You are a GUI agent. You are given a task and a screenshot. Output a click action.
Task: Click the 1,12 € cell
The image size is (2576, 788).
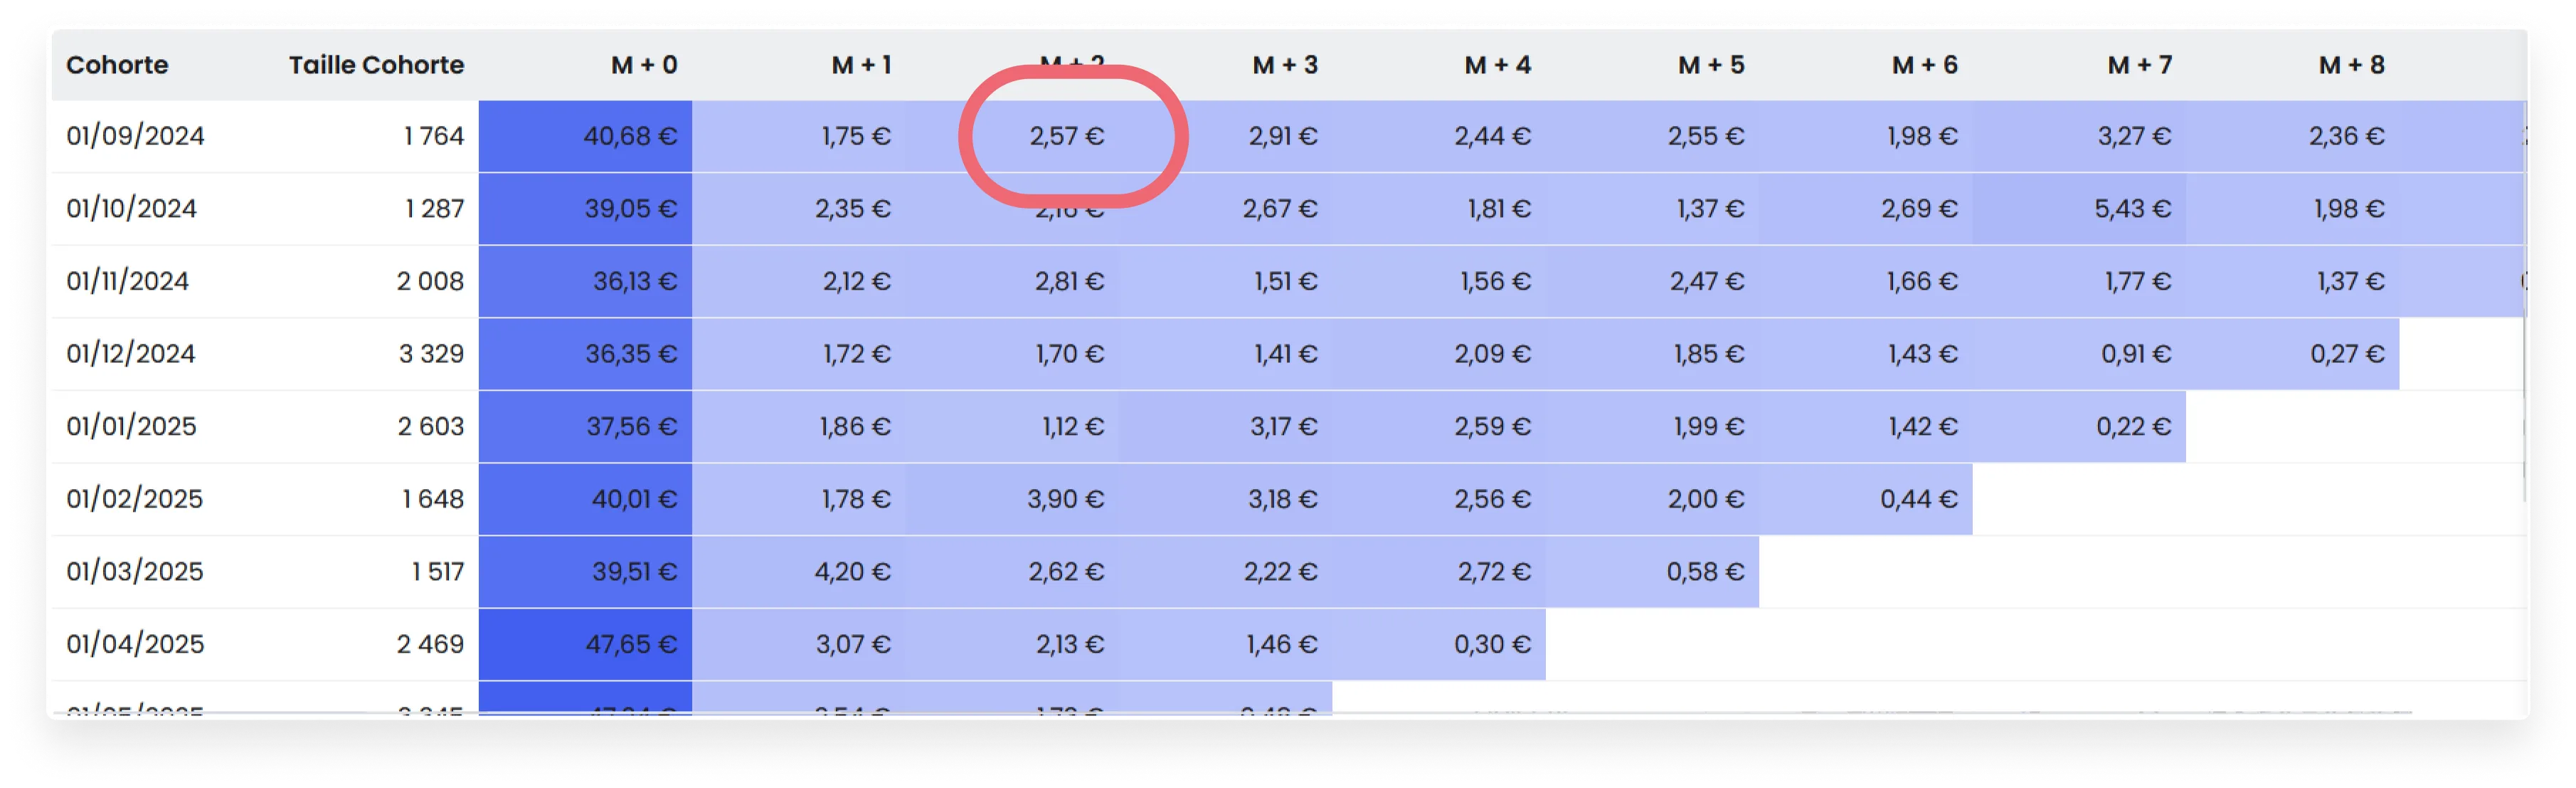[x=1012, y=427]
